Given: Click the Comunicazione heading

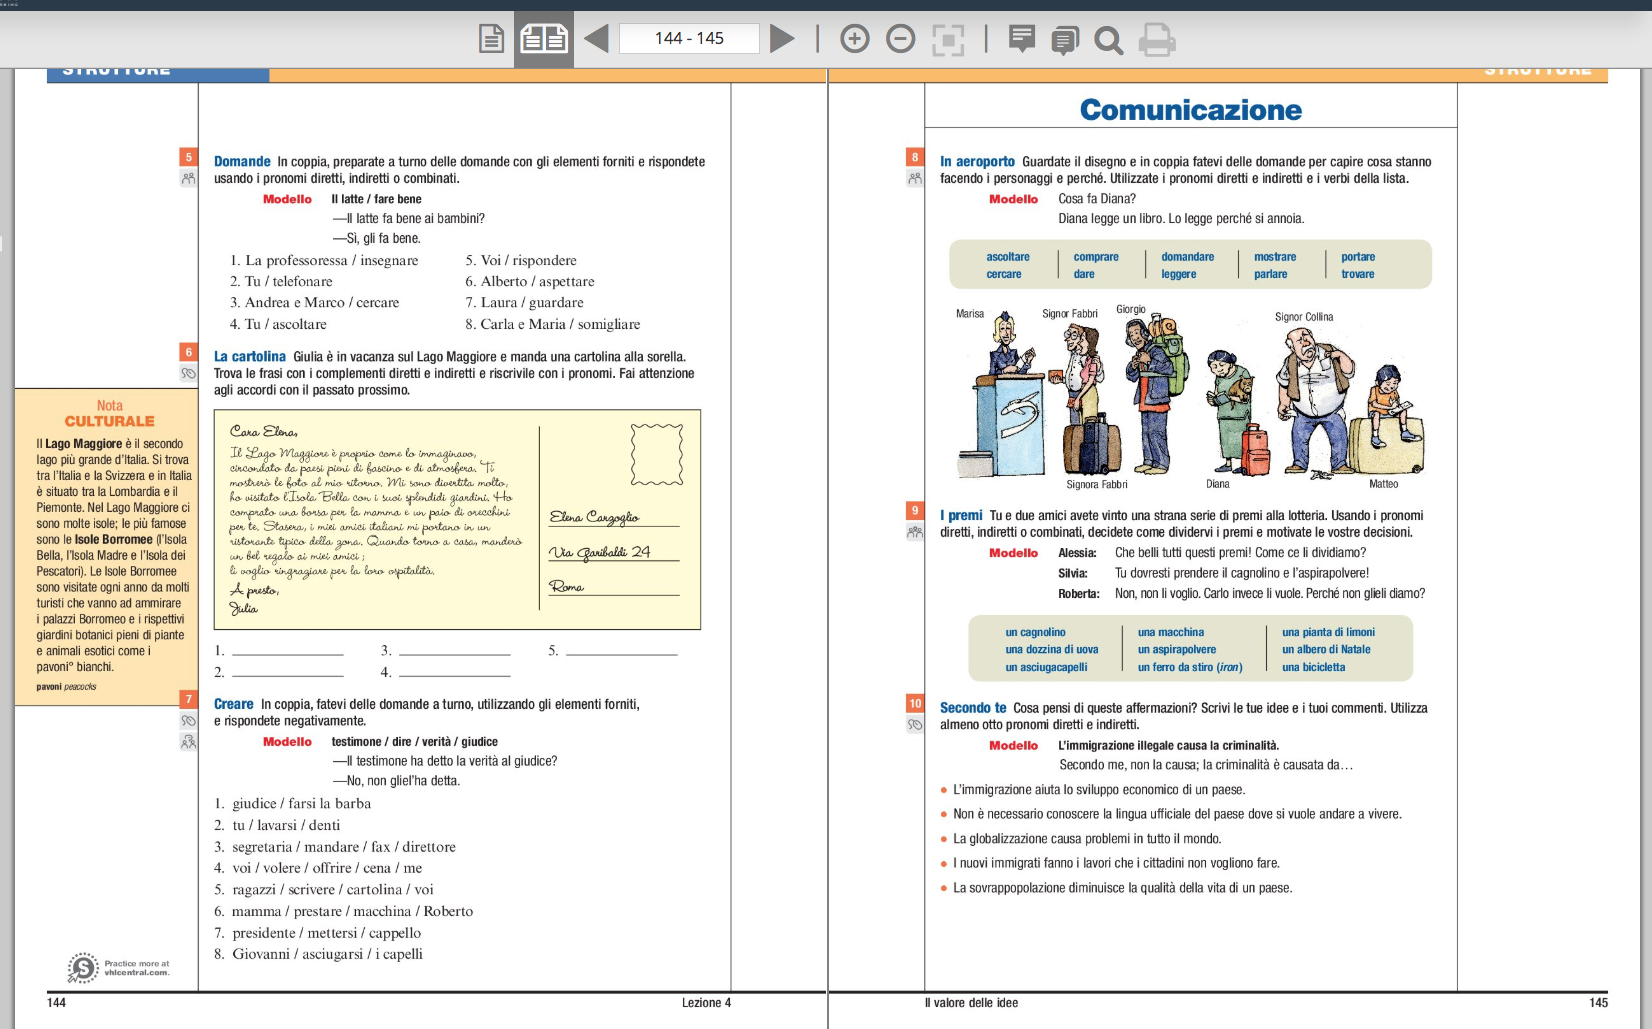Looking at the screenshot, I should (1190, 110).
